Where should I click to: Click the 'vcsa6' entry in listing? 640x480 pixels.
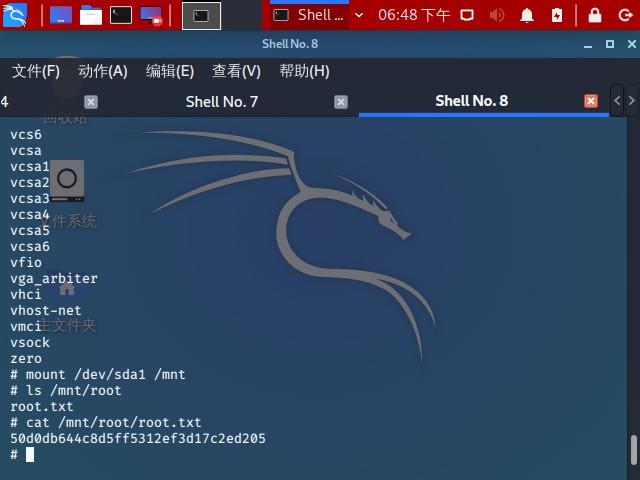pos(30,246)
